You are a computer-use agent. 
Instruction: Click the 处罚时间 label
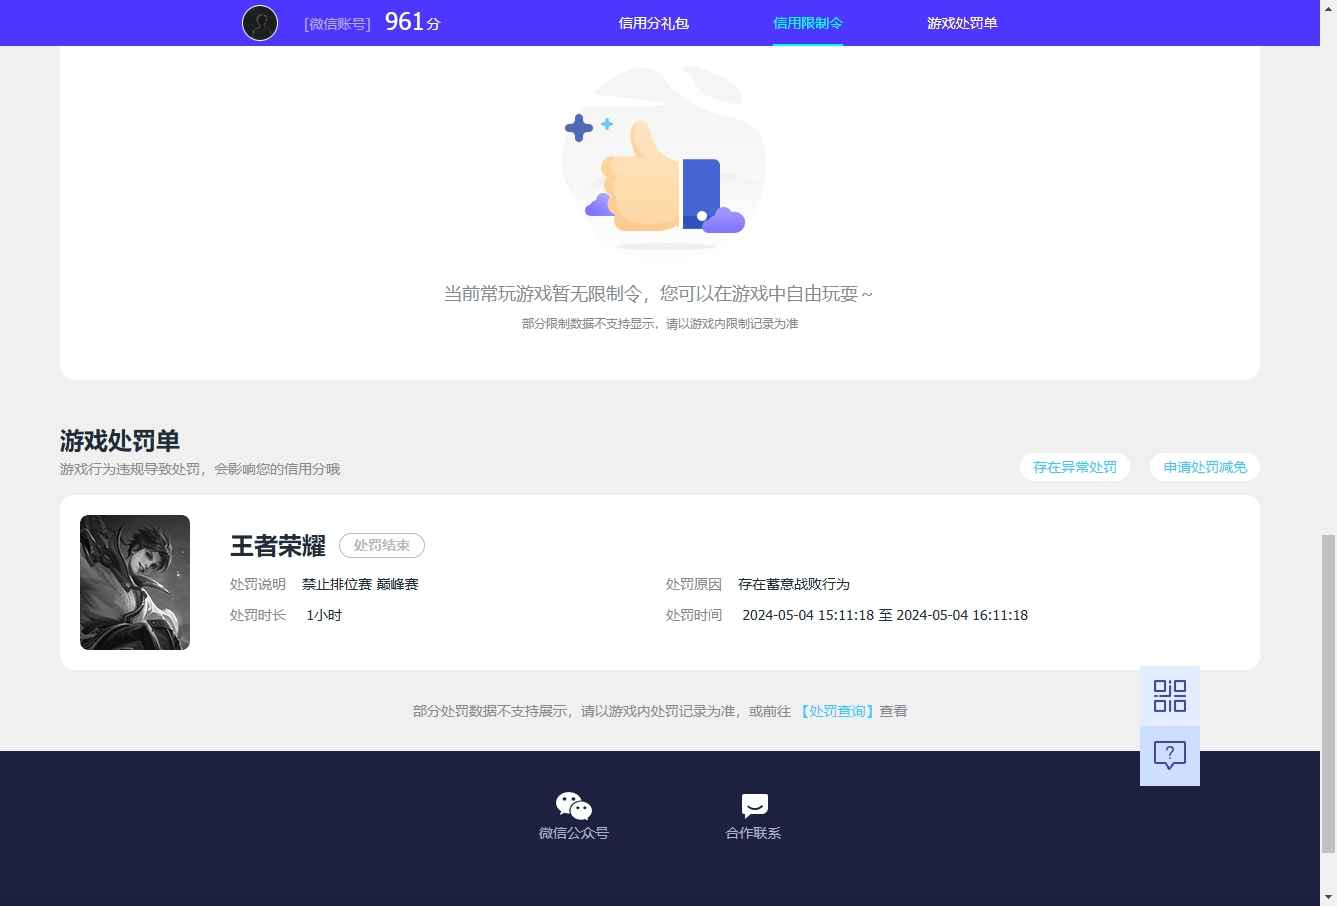(694, 615)
